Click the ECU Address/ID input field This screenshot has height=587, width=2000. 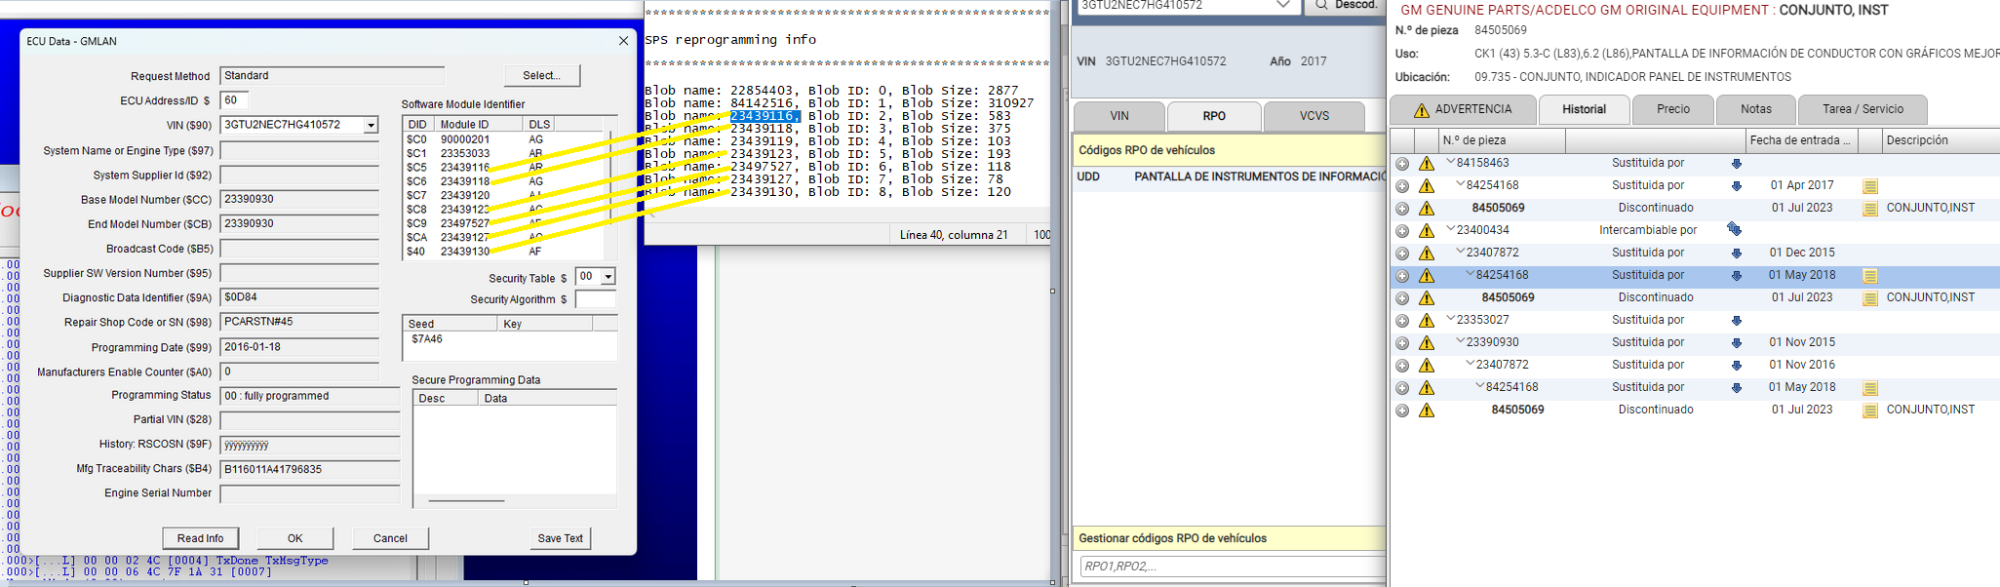pos(234,100)
